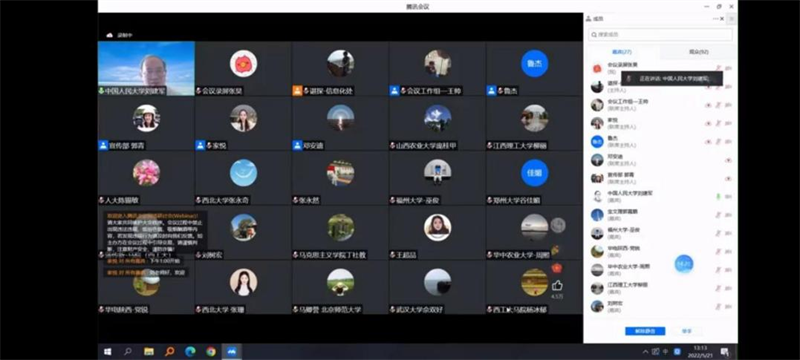Image resolution: width=800 pixels, height=360 pixels.
Task: Click the blue host badge on 会议工作组—王帅 tile
Action: tap(394, 91)
